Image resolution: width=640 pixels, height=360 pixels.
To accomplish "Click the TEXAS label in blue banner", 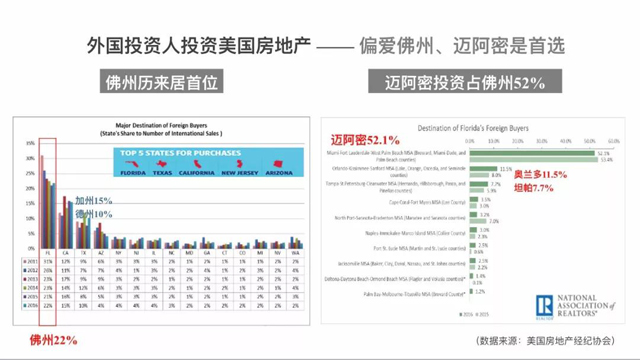I will (162, 173).
